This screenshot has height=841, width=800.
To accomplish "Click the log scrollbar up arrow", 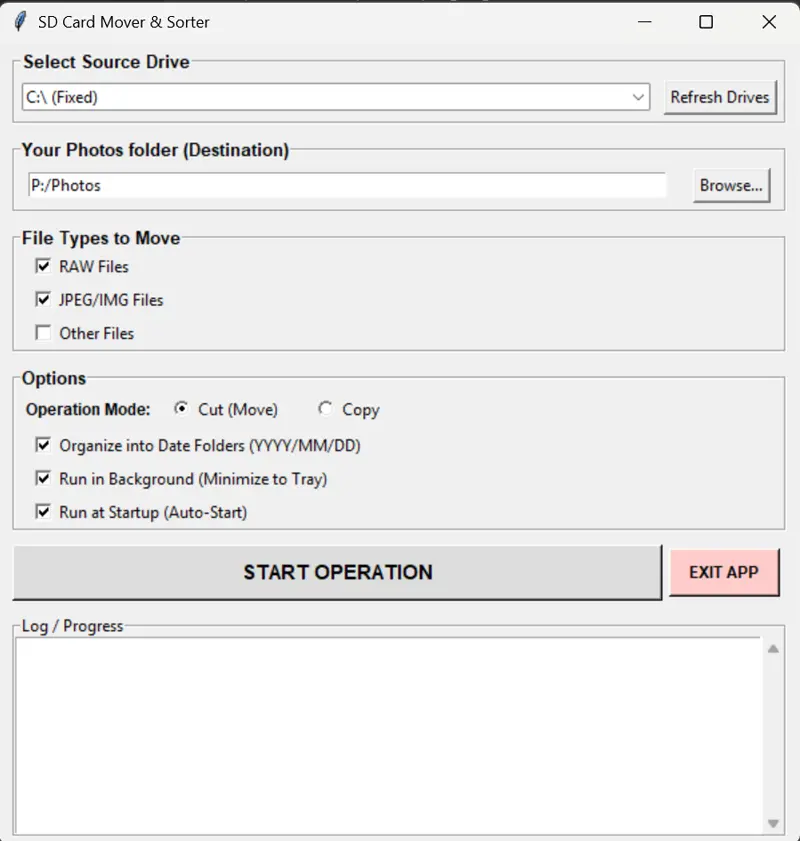I will [772, 649].
